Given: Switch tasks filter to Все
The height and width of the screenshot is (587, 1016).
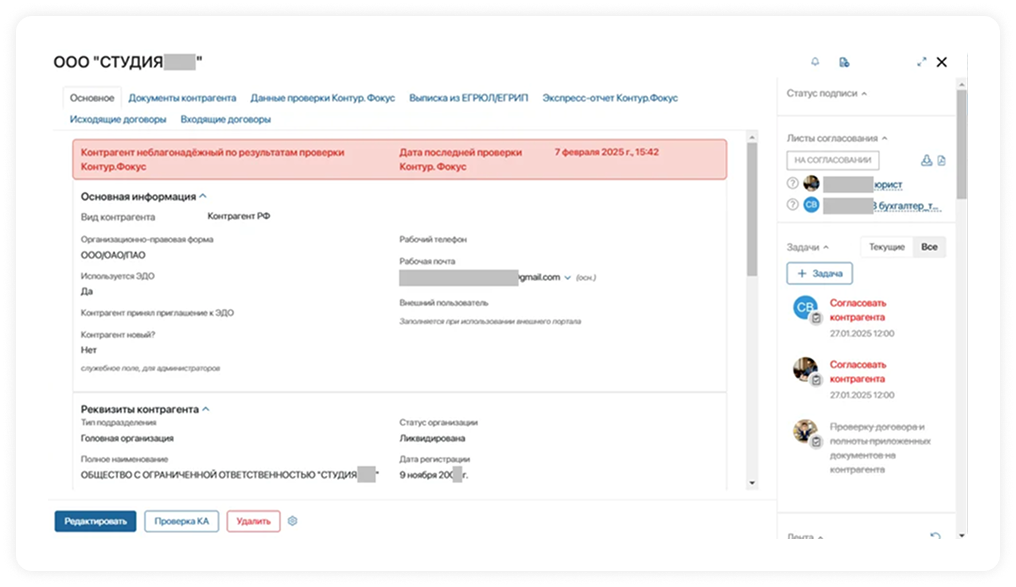Looking at the screenshot, I should (929, 246).
